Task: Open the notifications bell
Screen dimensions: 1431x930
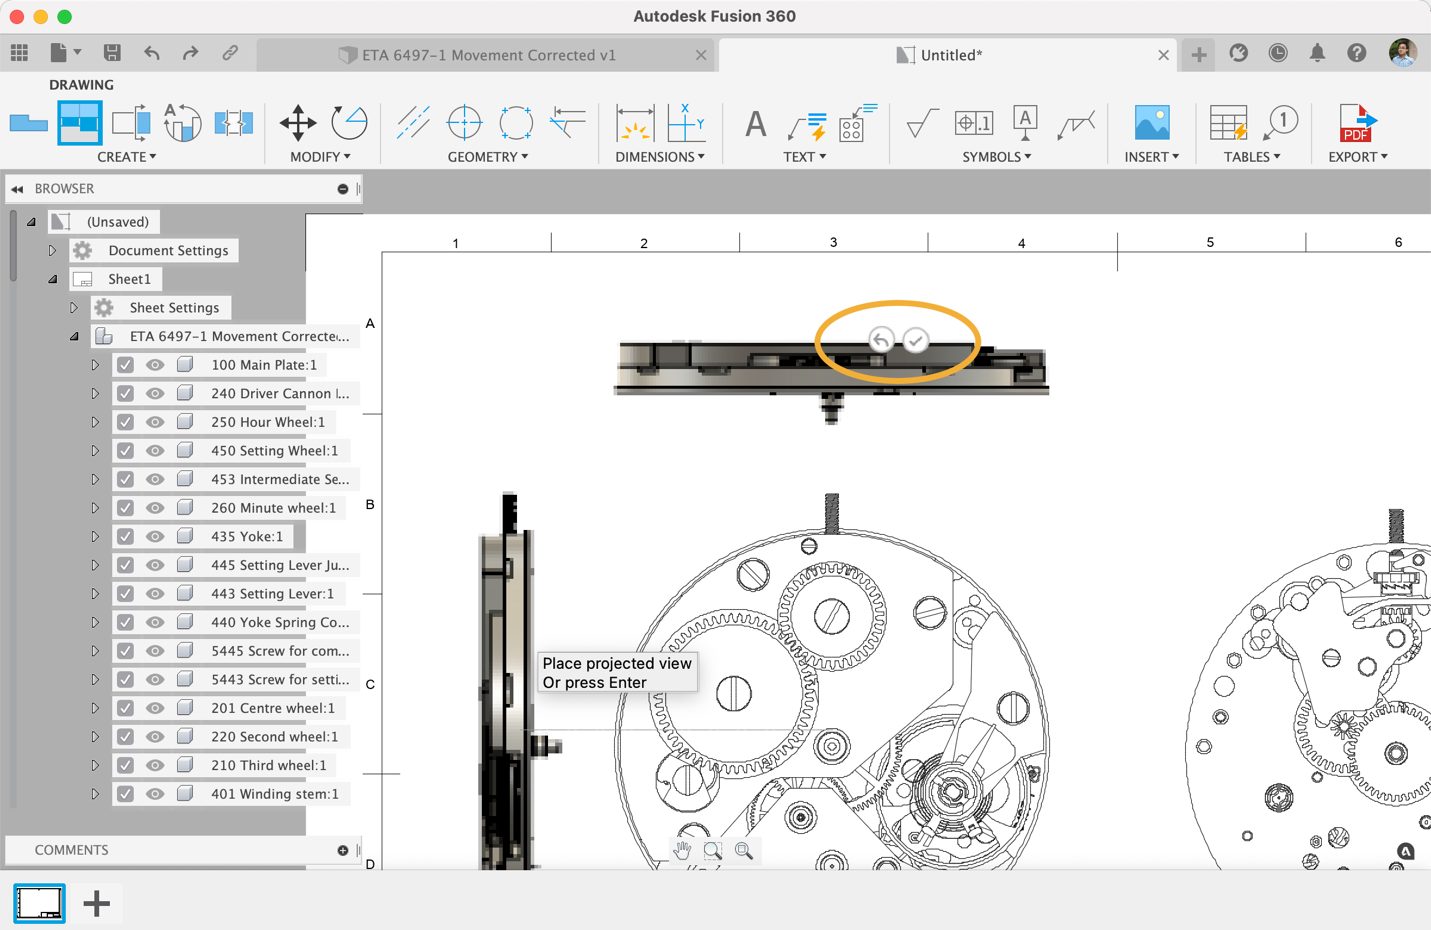Action: [1317, 53]
